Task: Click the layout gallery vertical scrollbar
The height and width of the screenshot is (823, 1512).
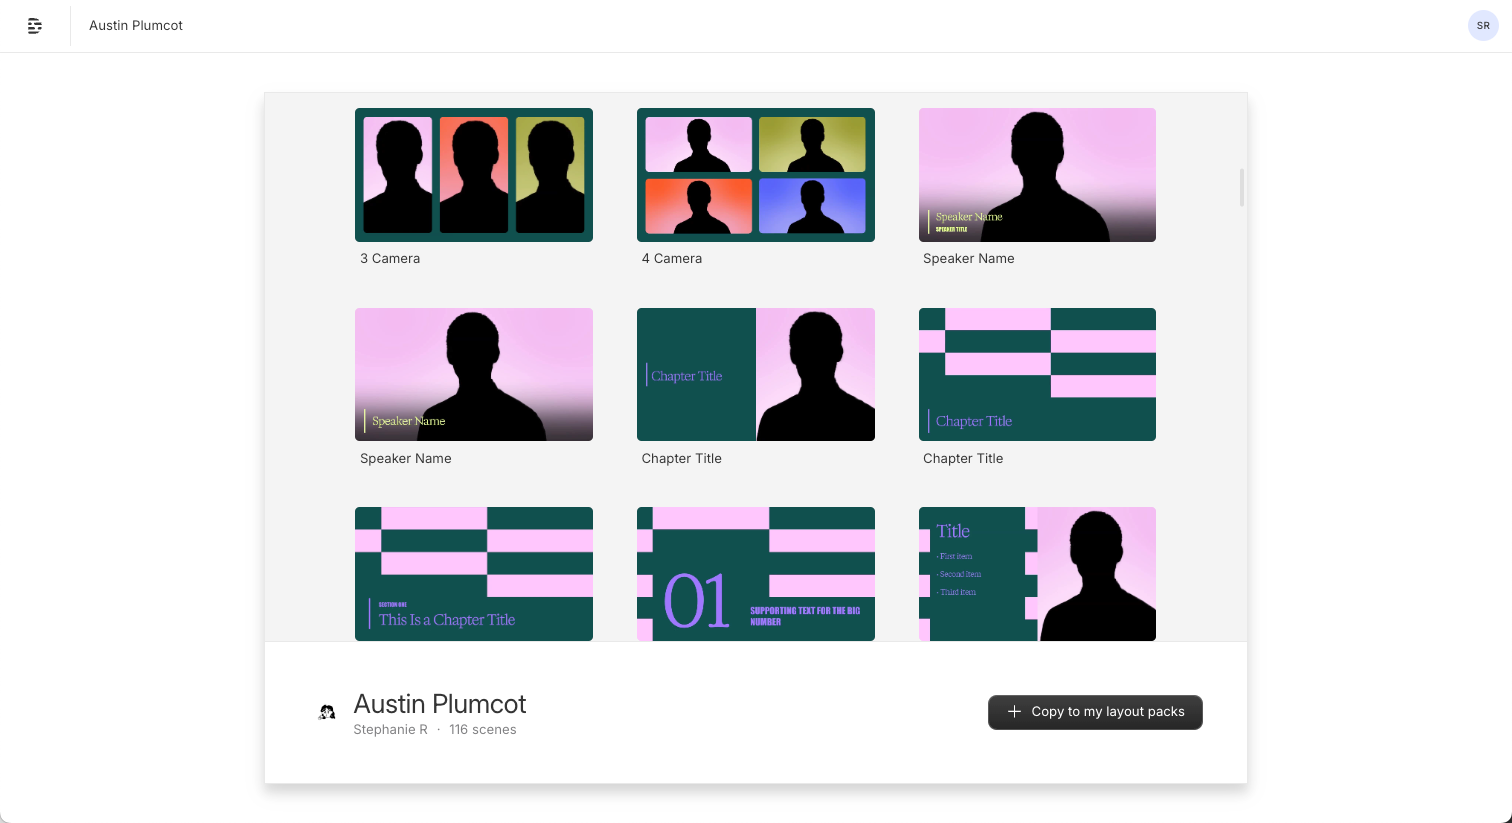Action: pos(1242,188)
